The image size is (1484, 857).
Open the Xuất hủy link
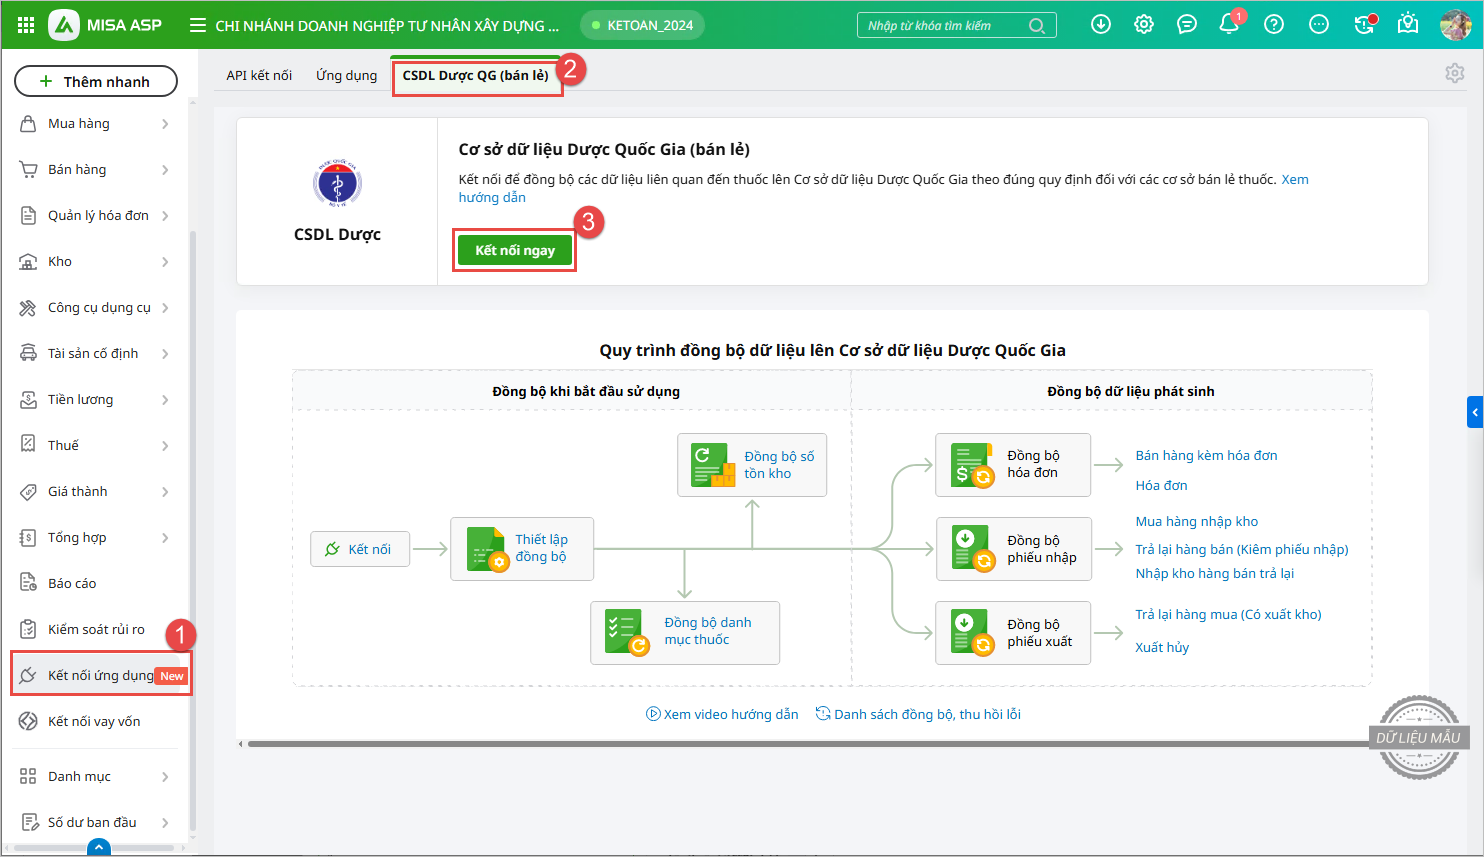tap(1162, 647)
